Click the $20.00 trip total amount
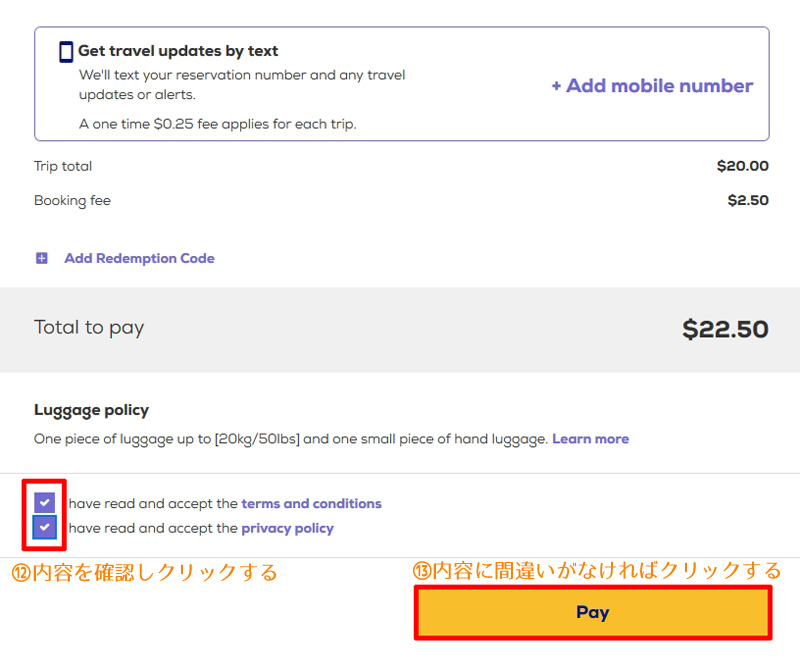 click(742, 166)
